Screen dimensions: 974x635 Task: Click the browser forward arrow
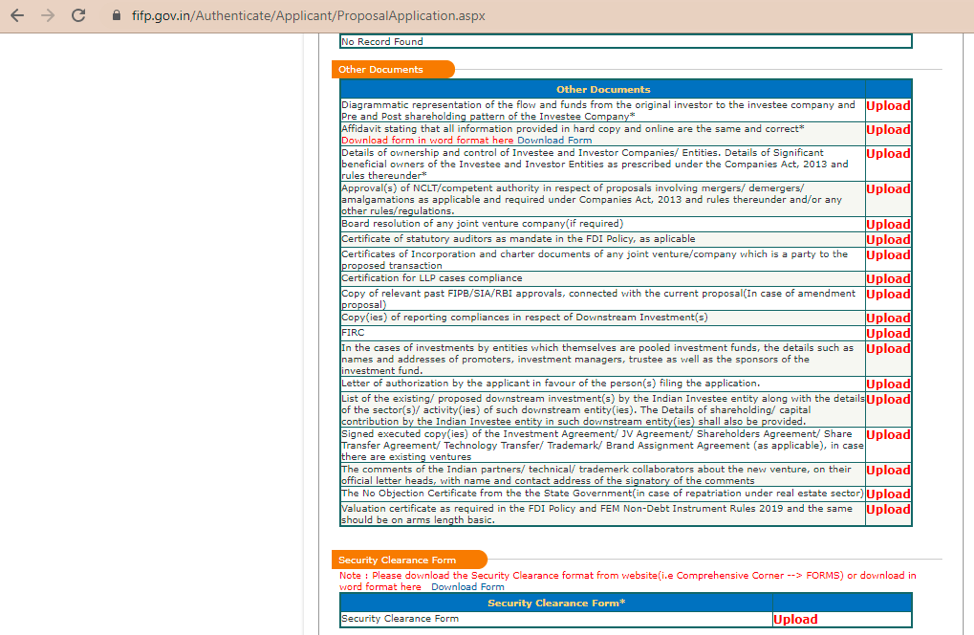47,15
